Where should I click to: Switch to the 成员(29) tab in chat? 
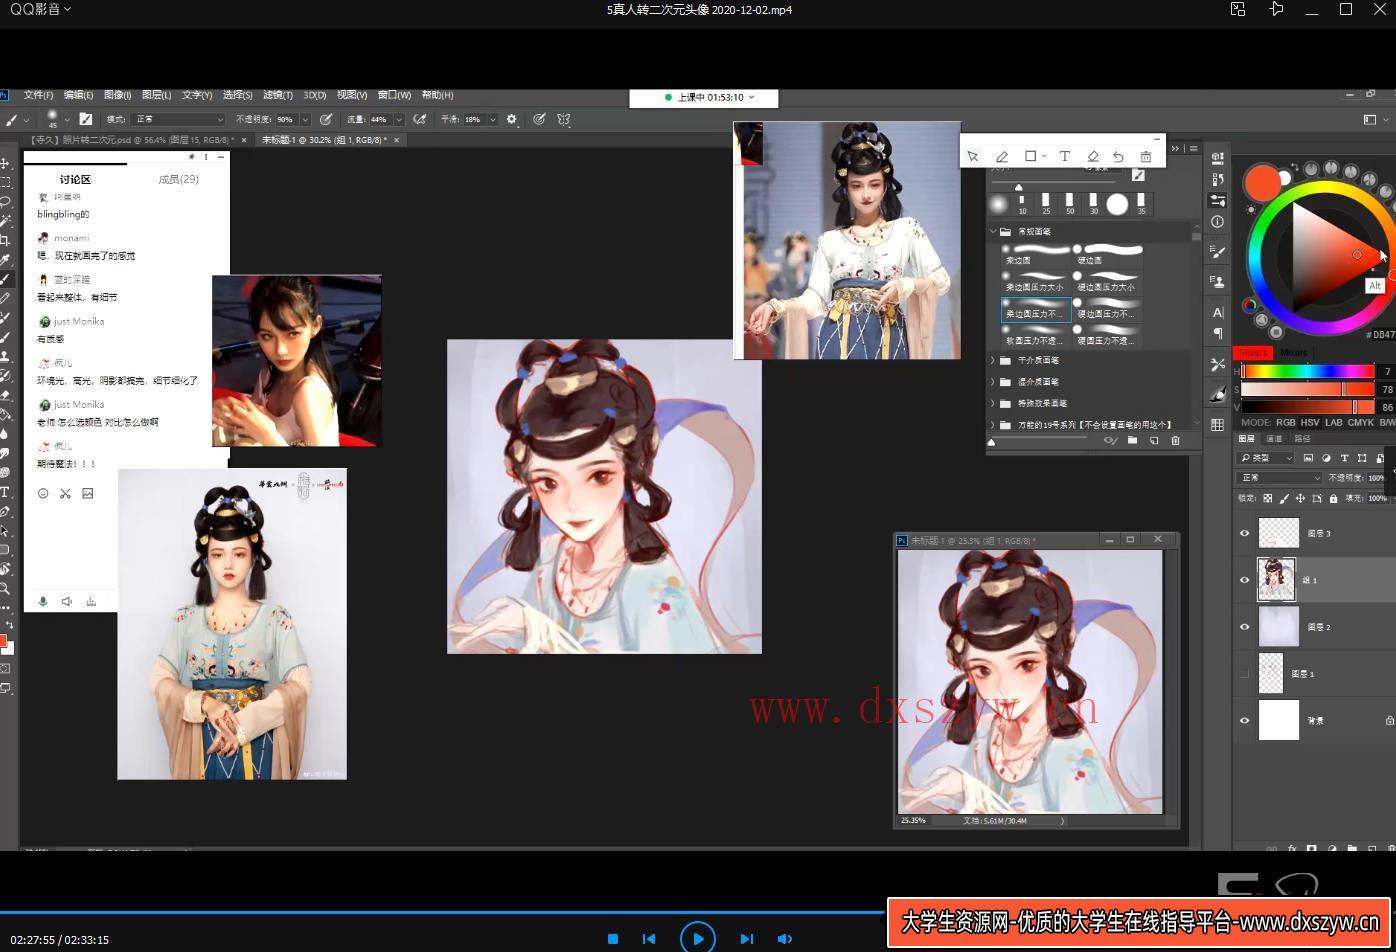[x=178, y=180]
